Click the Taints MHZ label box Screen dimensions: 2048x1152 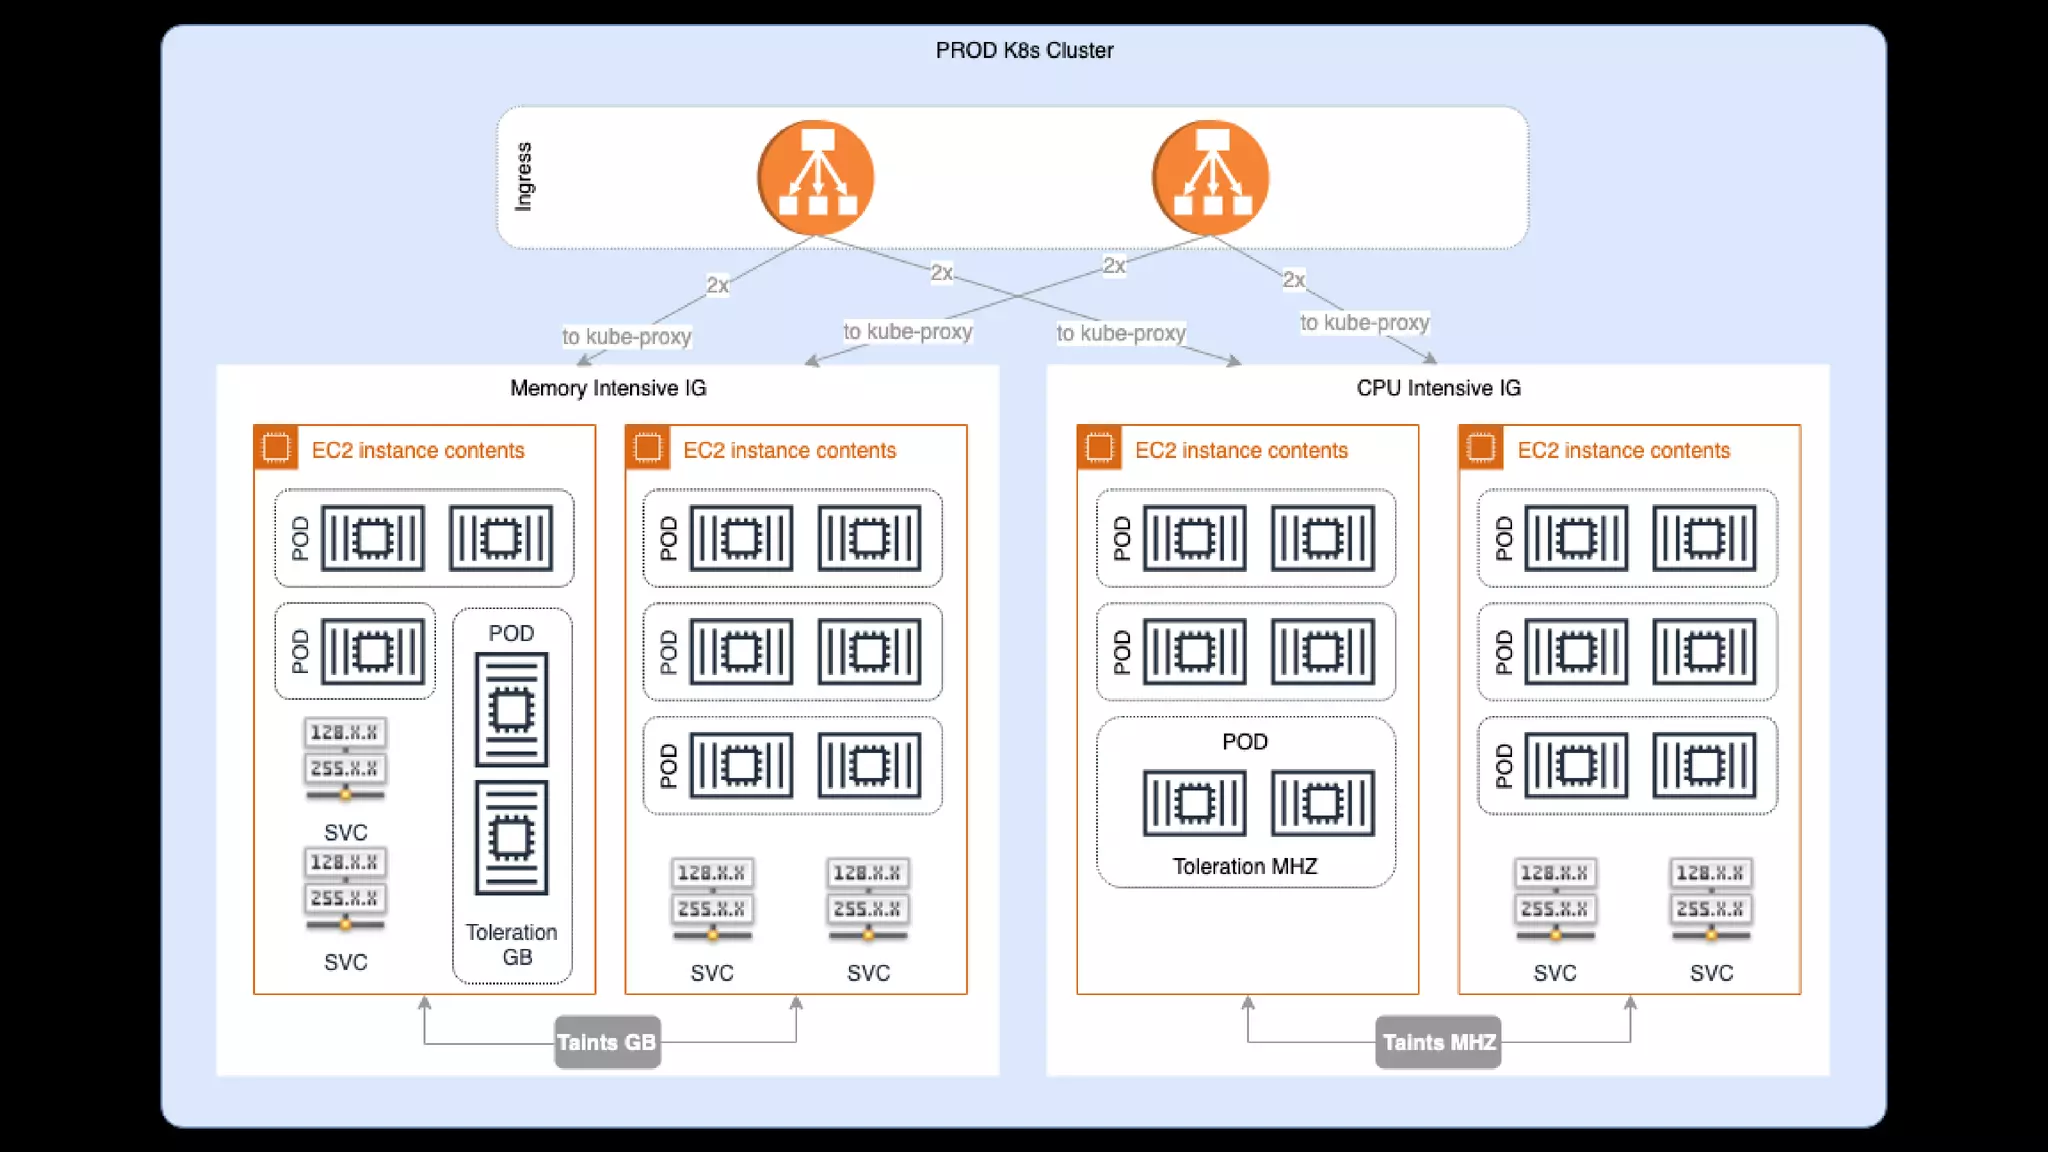tap(1438, 1042)
